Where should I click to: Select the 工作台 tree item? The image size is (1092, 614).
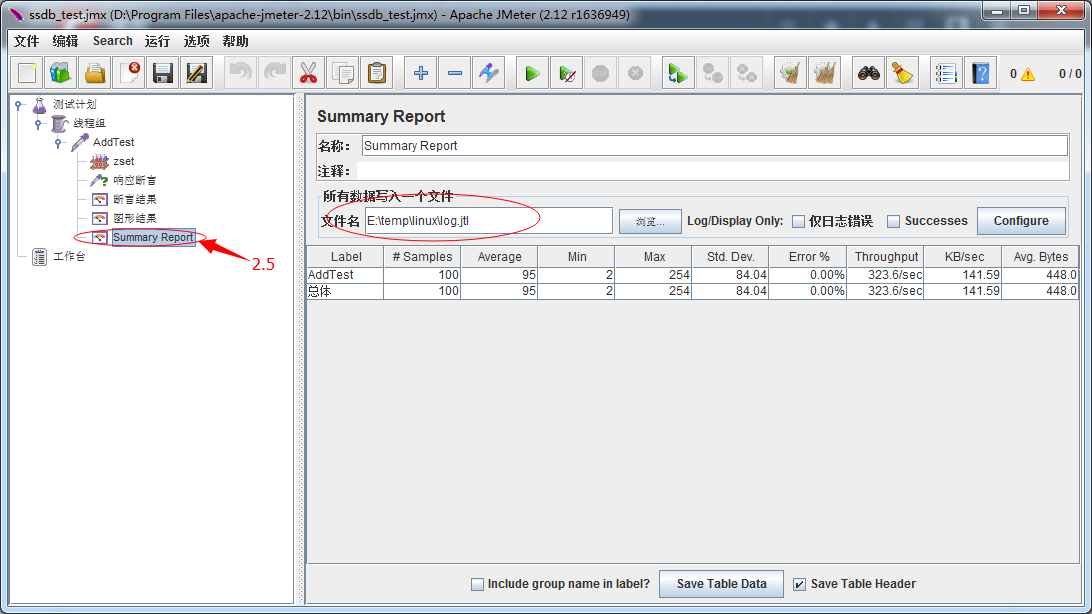tap(69, 256)
